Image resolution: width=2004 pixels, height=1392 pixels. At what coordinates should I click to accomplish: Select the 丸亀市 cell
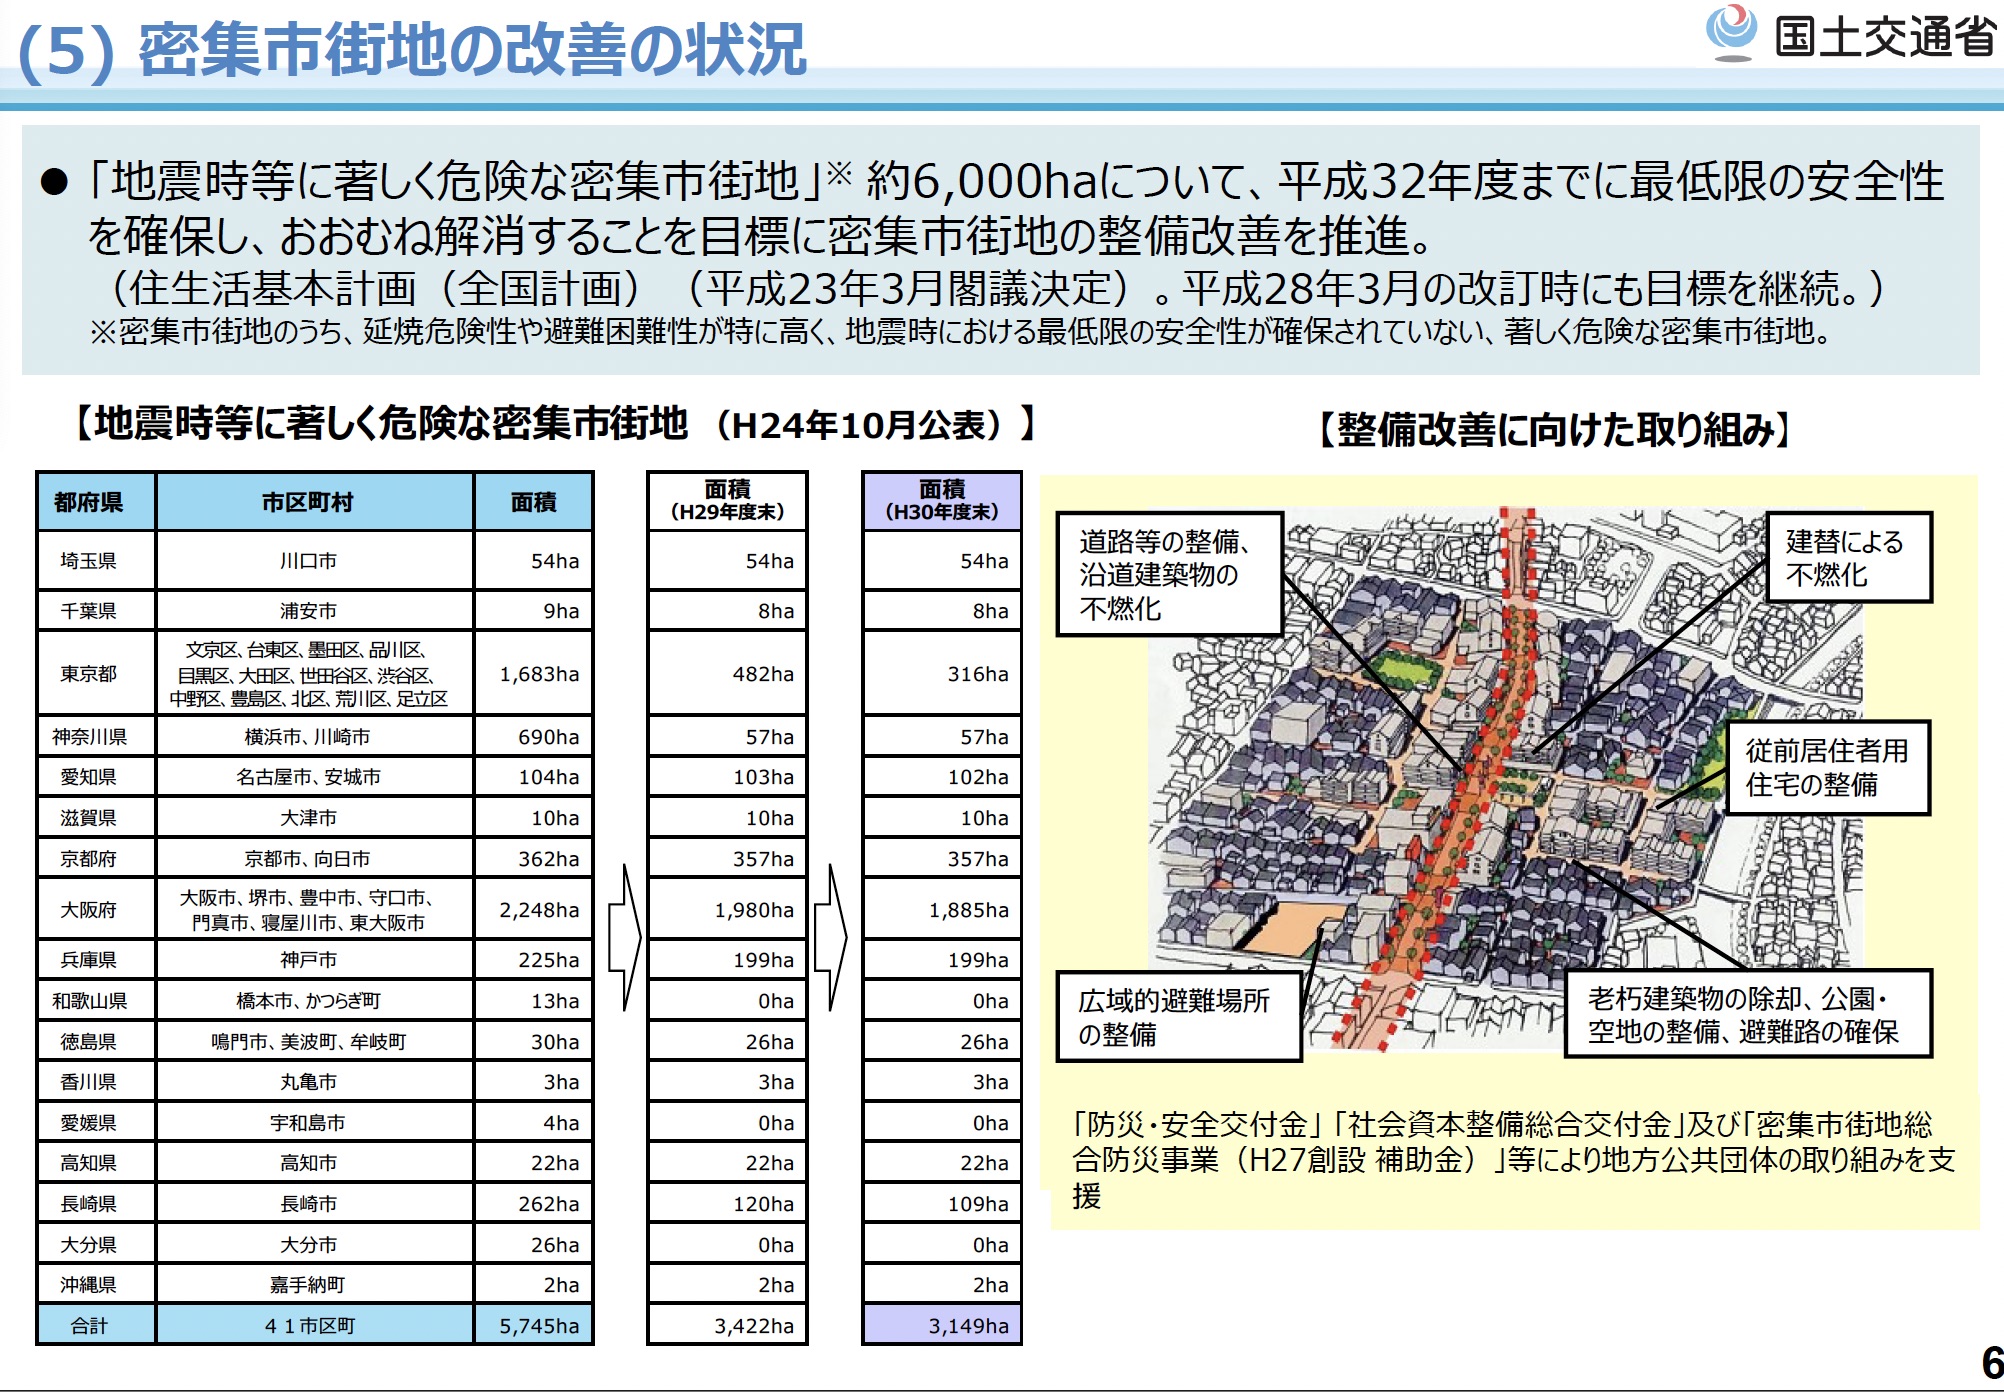click(314, 1081)
